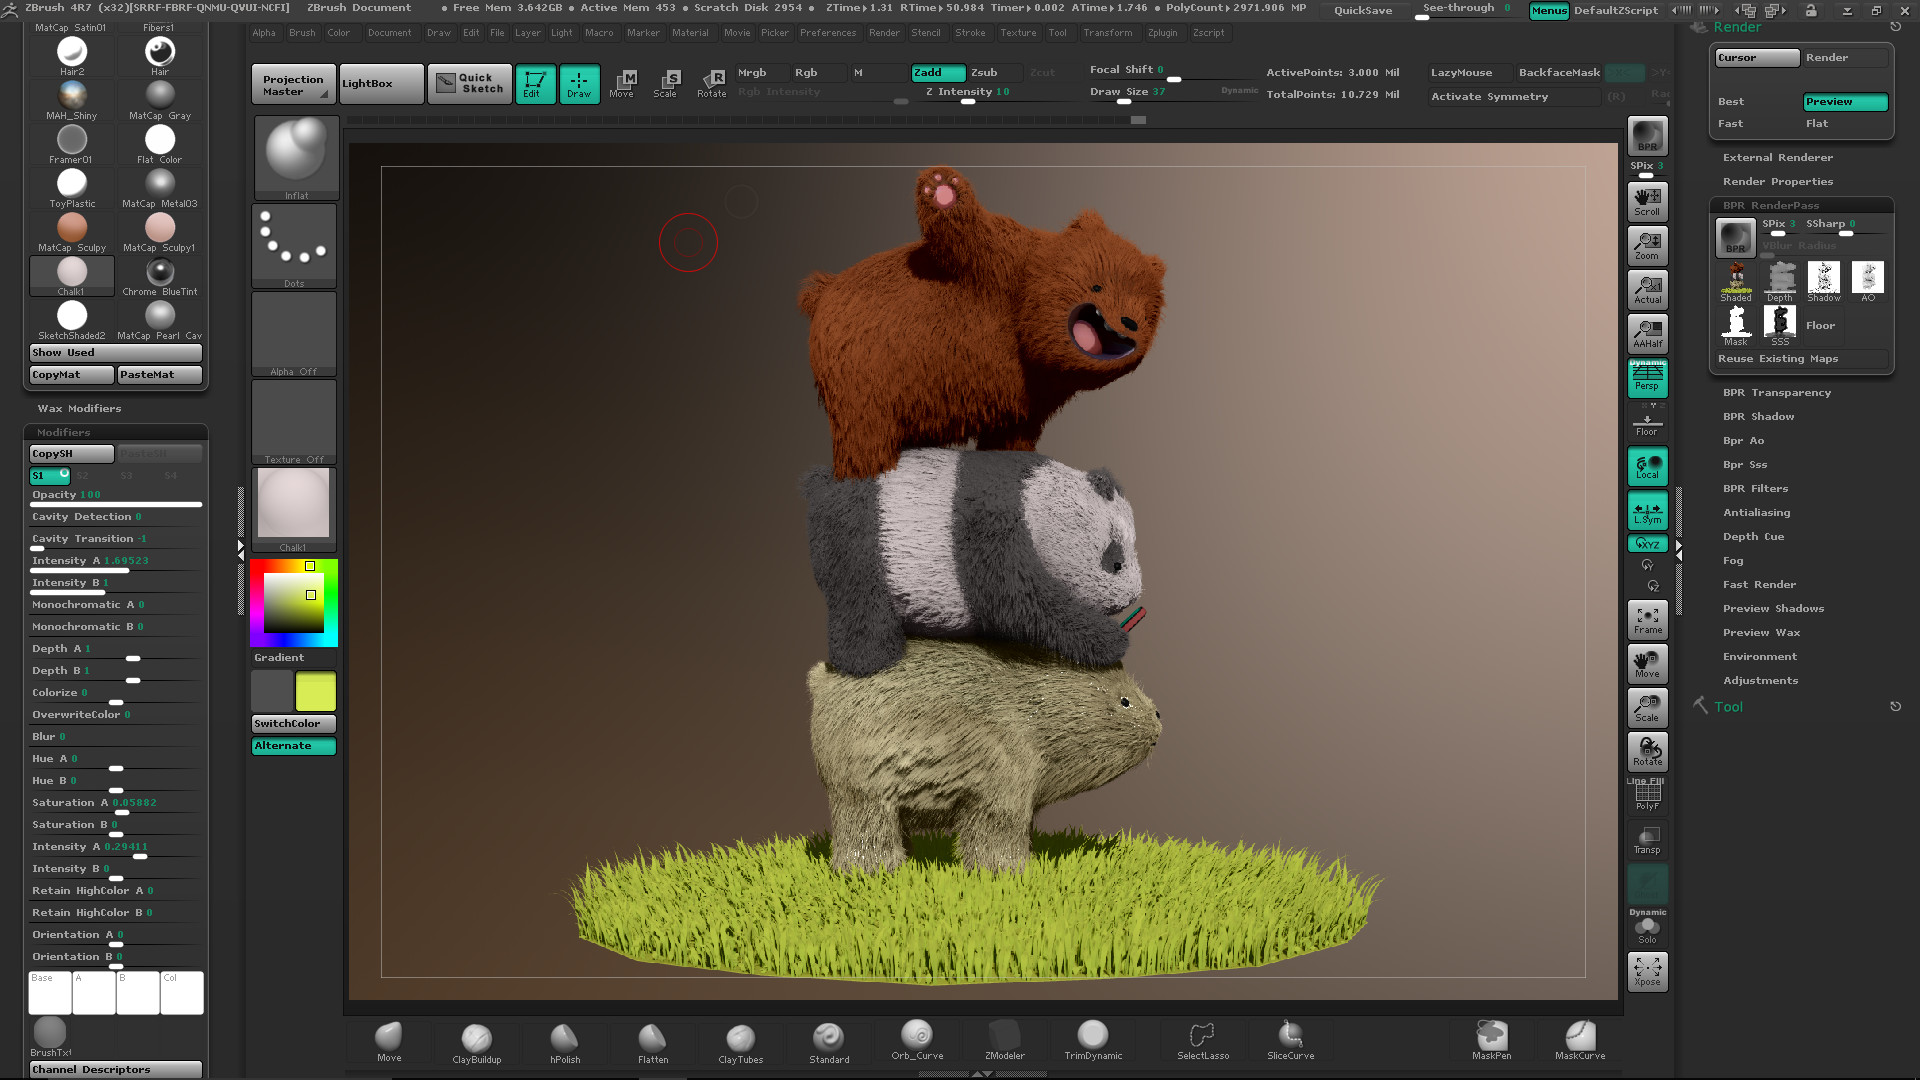The image size is (1920, 1080).
Task: Click the Quick Sketch button
Action: pyautogui.click(x=470, y=84)
